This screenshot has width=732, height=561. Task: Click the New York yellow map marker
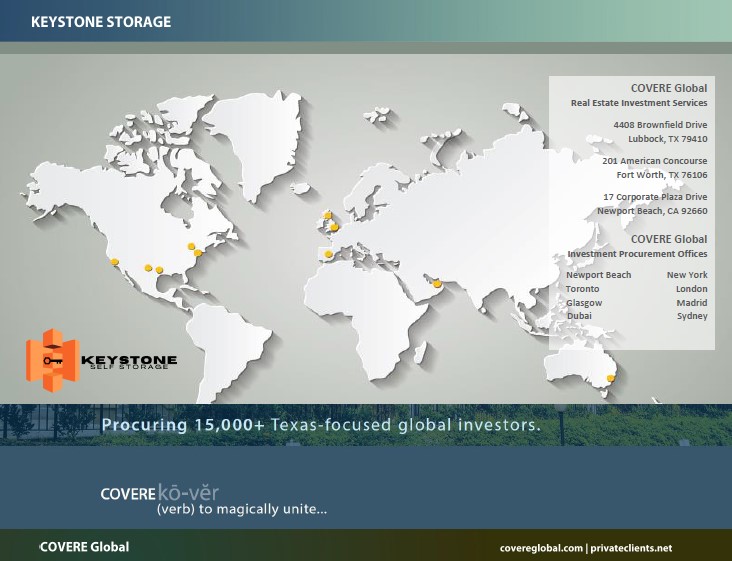[x=198, y=253]
